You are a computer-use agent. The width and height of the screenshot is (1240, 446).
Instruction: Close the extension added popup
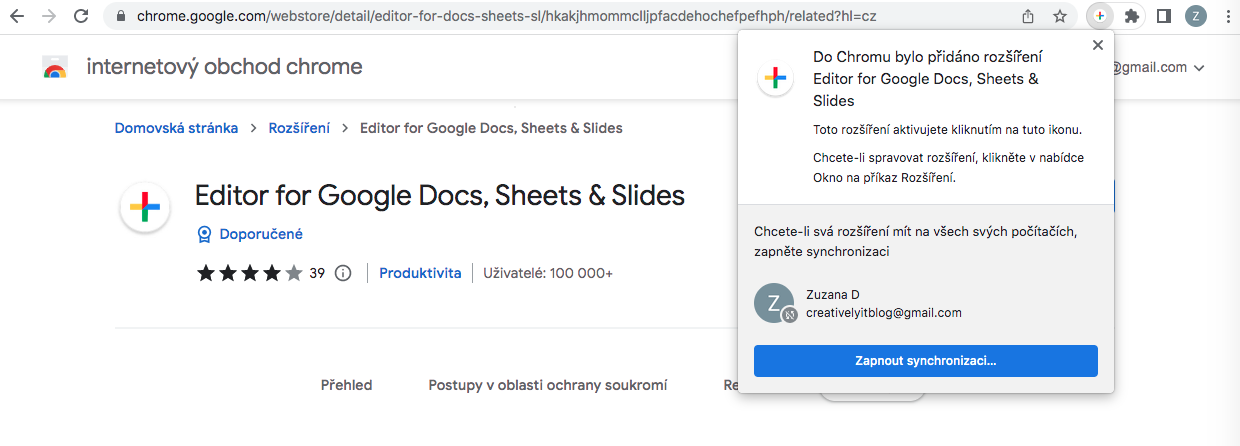click(1098, 45)
